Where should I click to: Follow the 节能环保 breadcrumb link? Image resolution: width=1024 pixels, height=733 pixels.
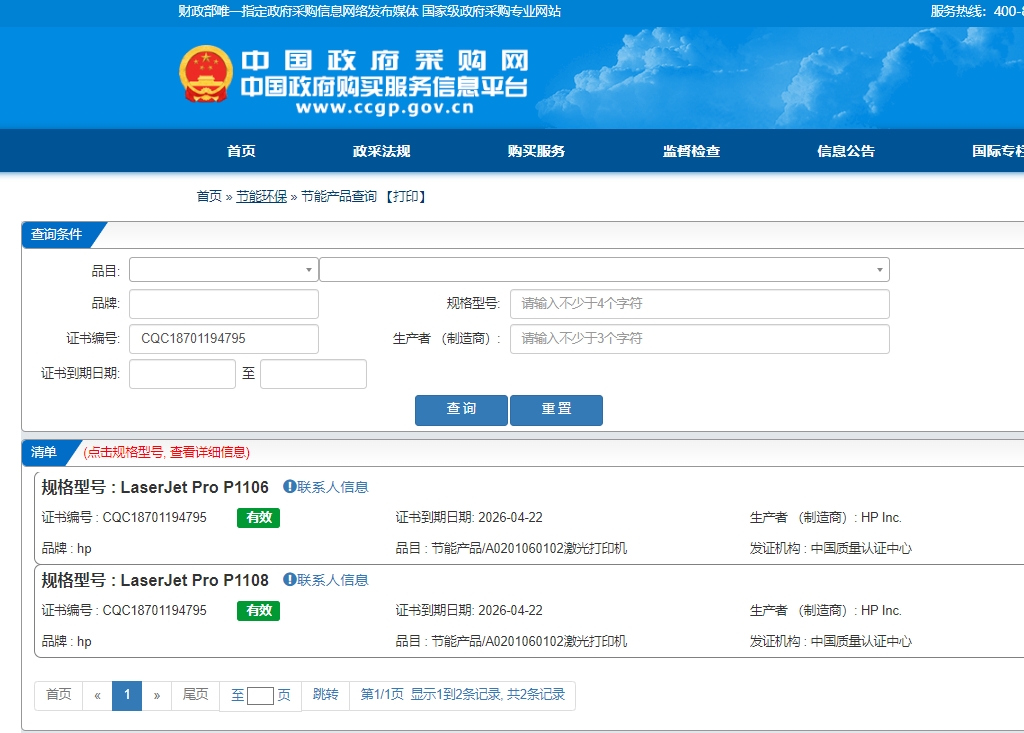click(x=261, y=196)
